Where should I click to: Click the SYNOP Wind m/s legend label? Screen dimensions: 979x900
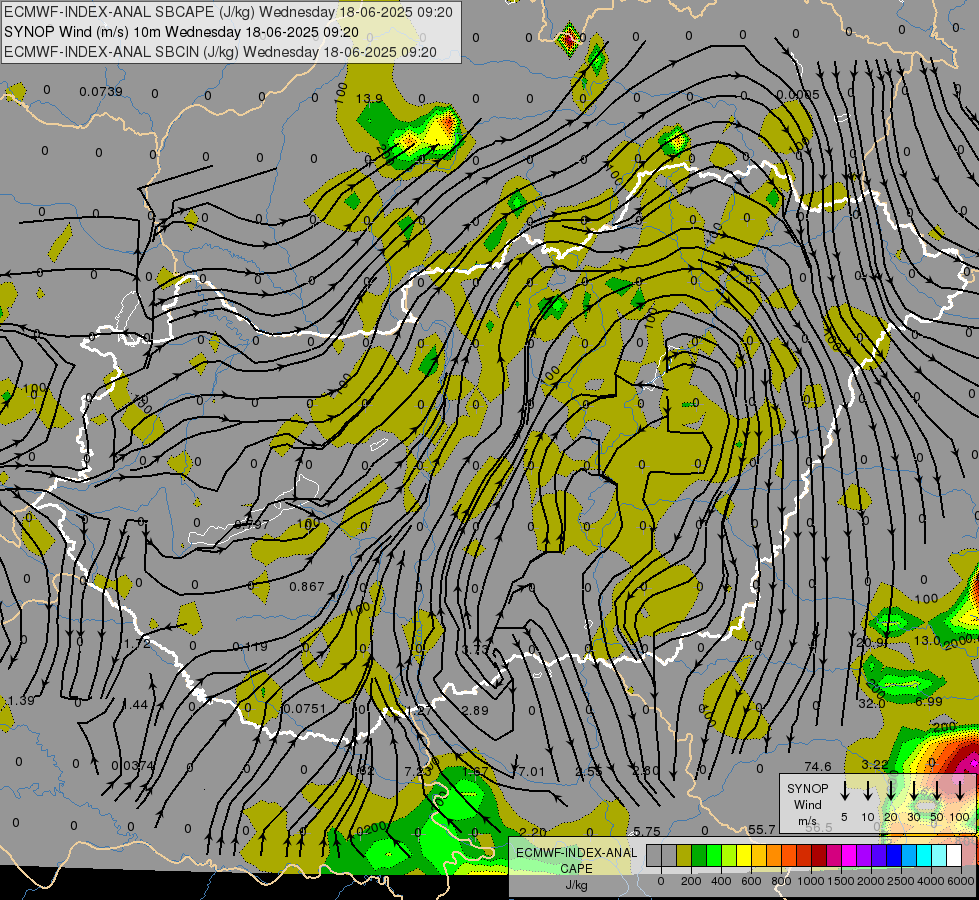(807, 804)
